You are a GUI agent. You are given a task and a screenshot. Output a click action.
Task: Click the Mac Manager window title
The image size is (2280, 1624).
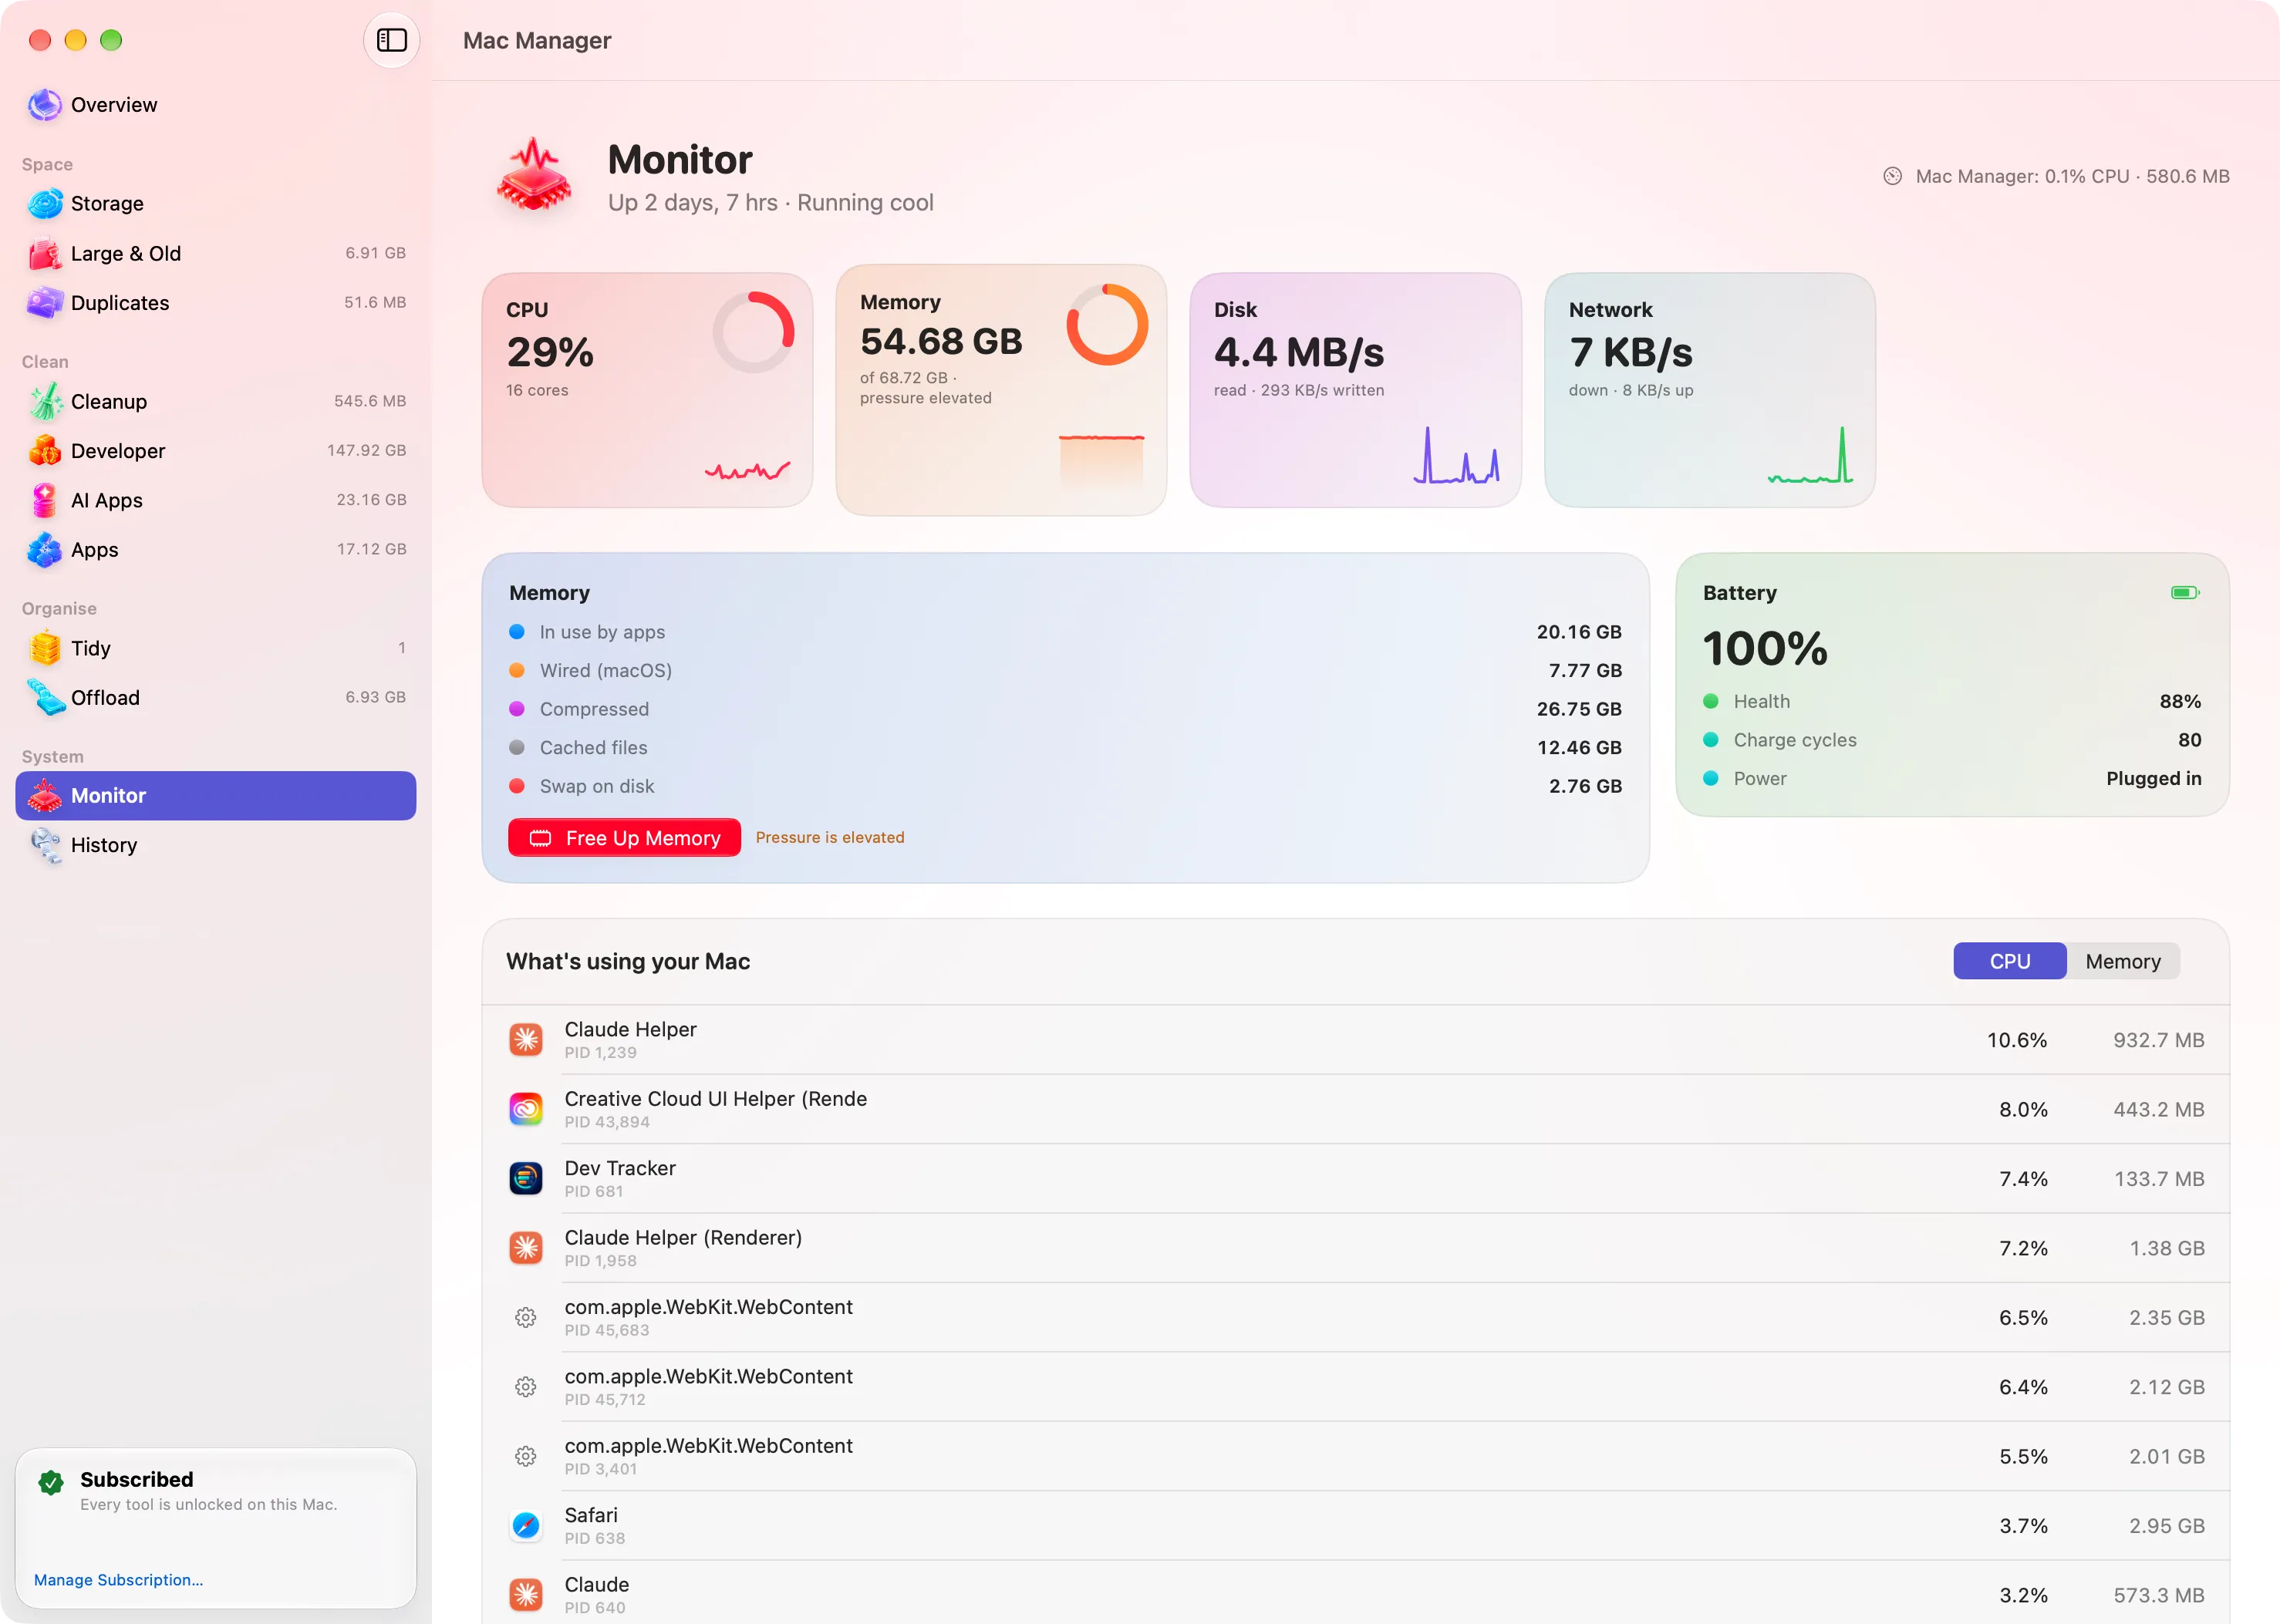pyautogui.click(x=537, y=41)
